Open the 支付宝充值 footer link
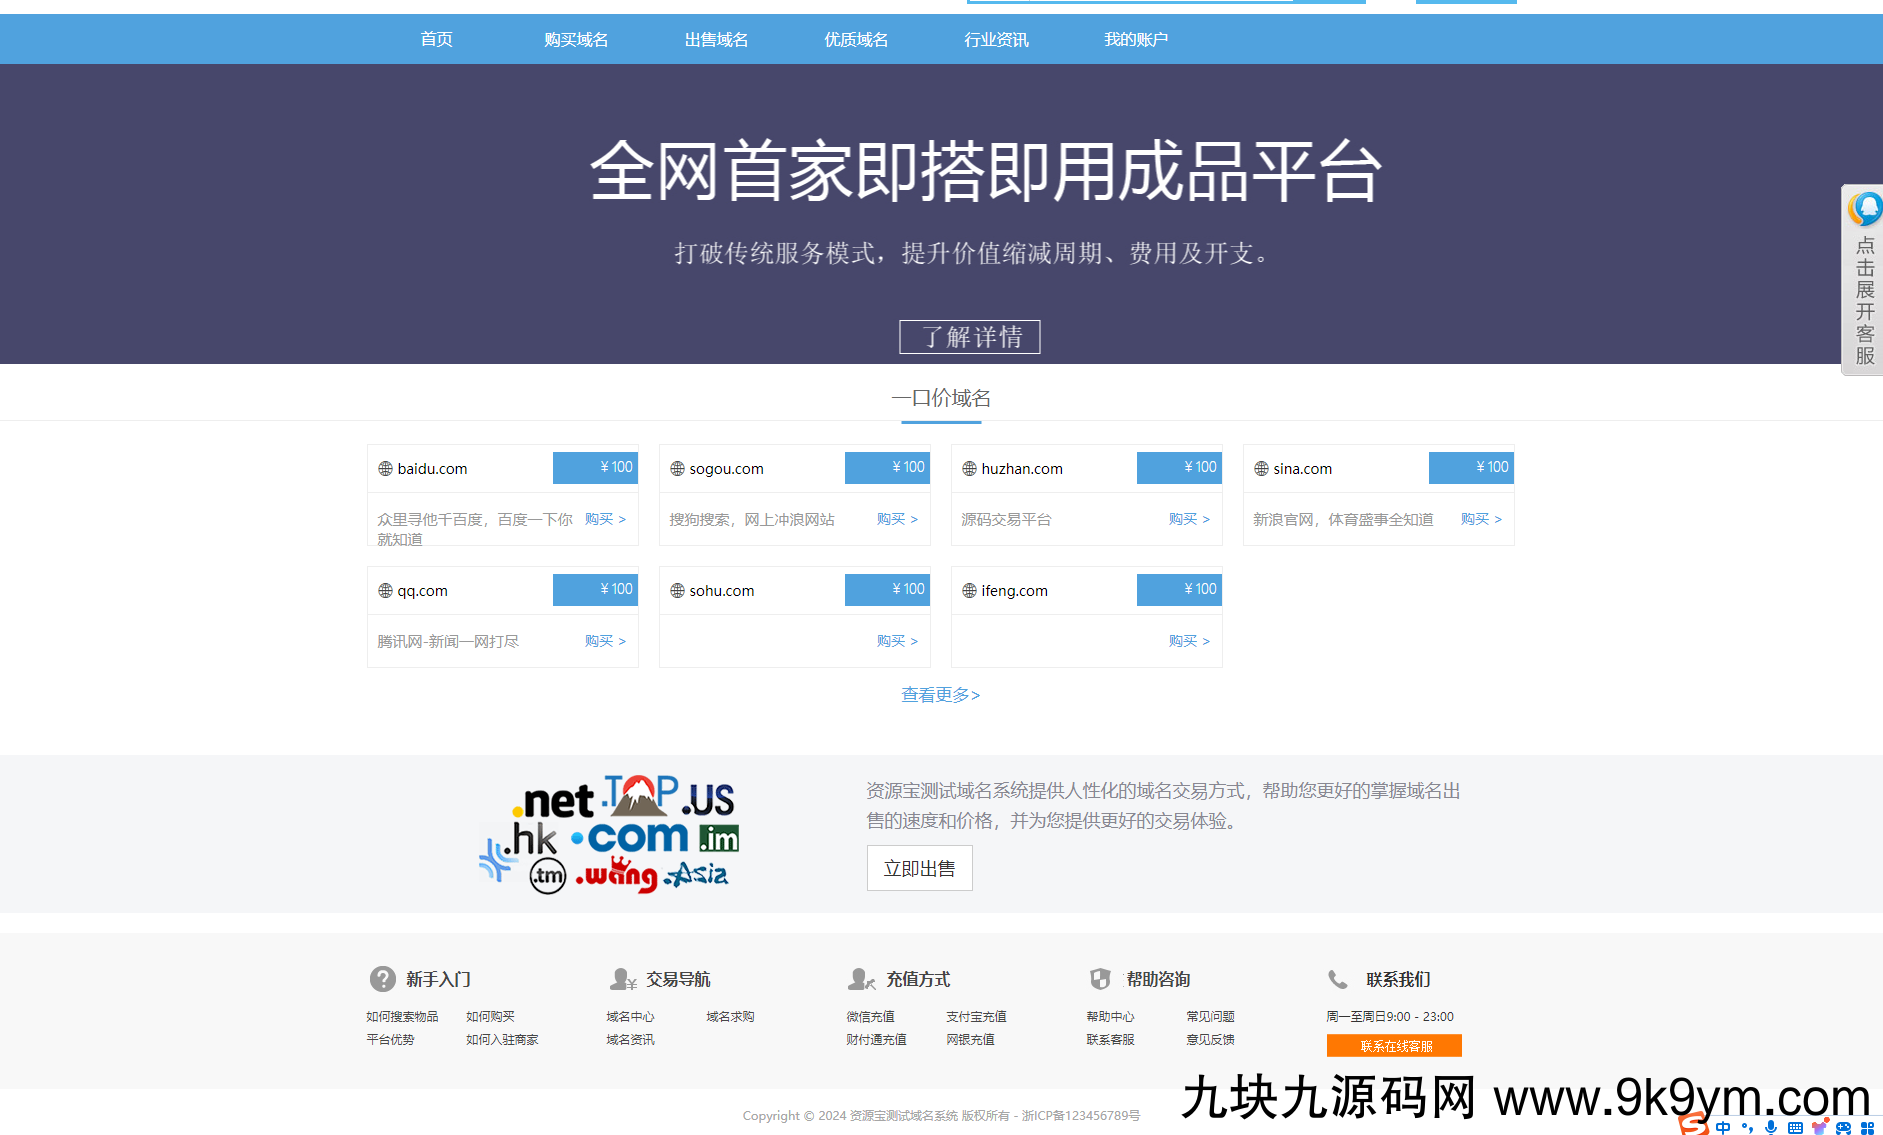This screenshot has width=1883, height=1135. (976, 1017)
